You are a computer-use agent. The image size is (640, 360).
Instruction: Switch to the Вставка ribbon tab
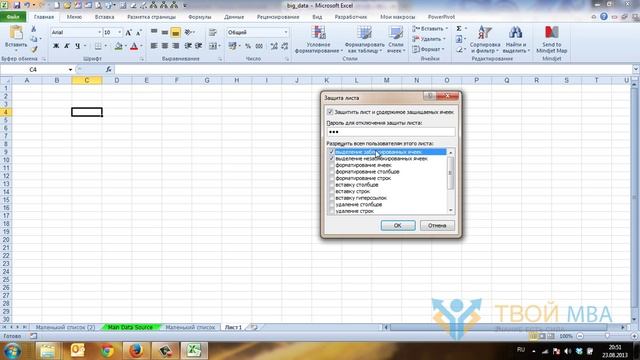click(x=104, y=17)
